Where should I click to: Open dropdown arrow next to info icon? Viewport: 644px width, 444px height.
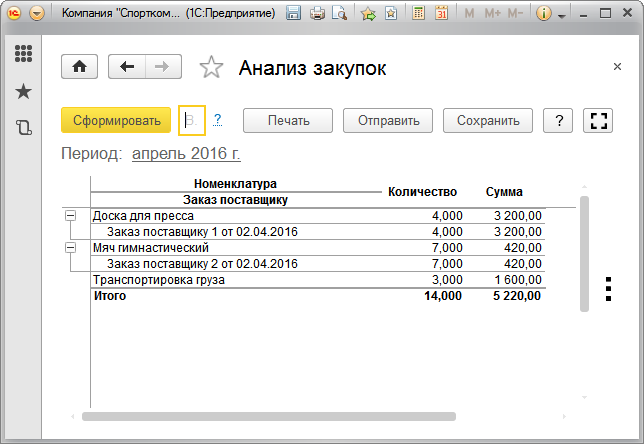click(x=562, y=16)
